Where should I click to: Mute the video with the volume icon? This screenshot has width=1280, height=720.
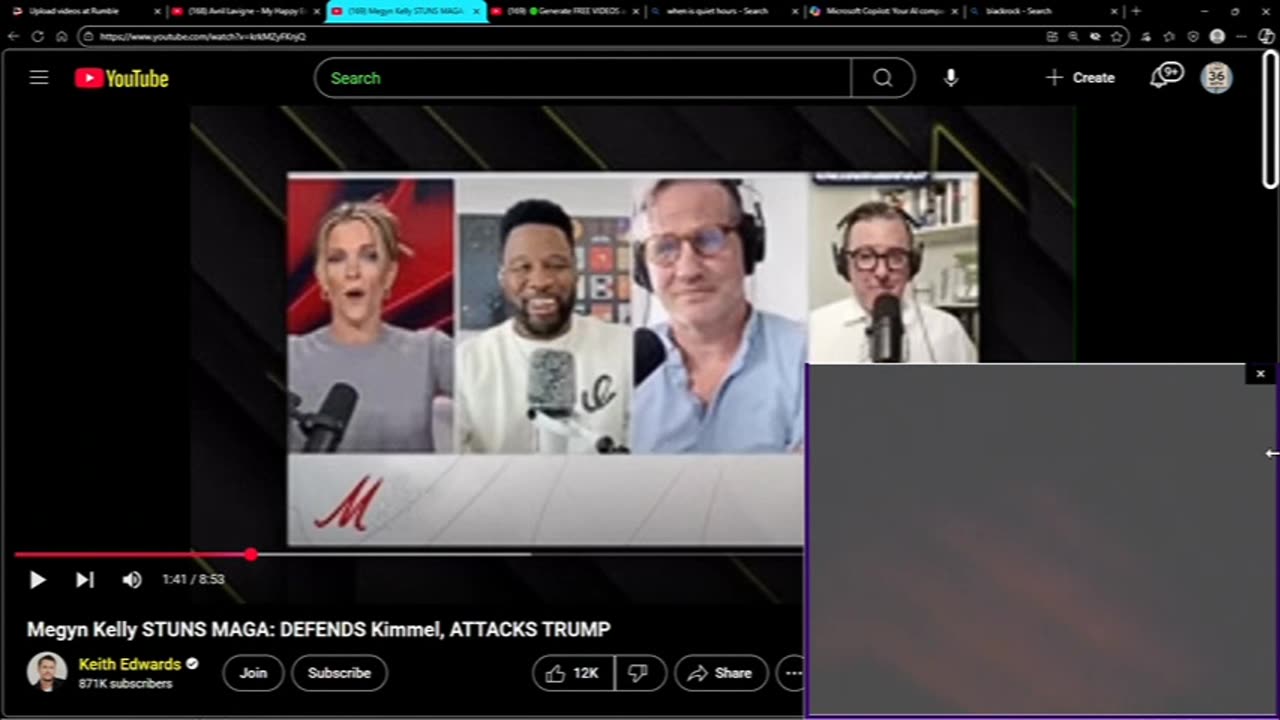coord(132,580)
